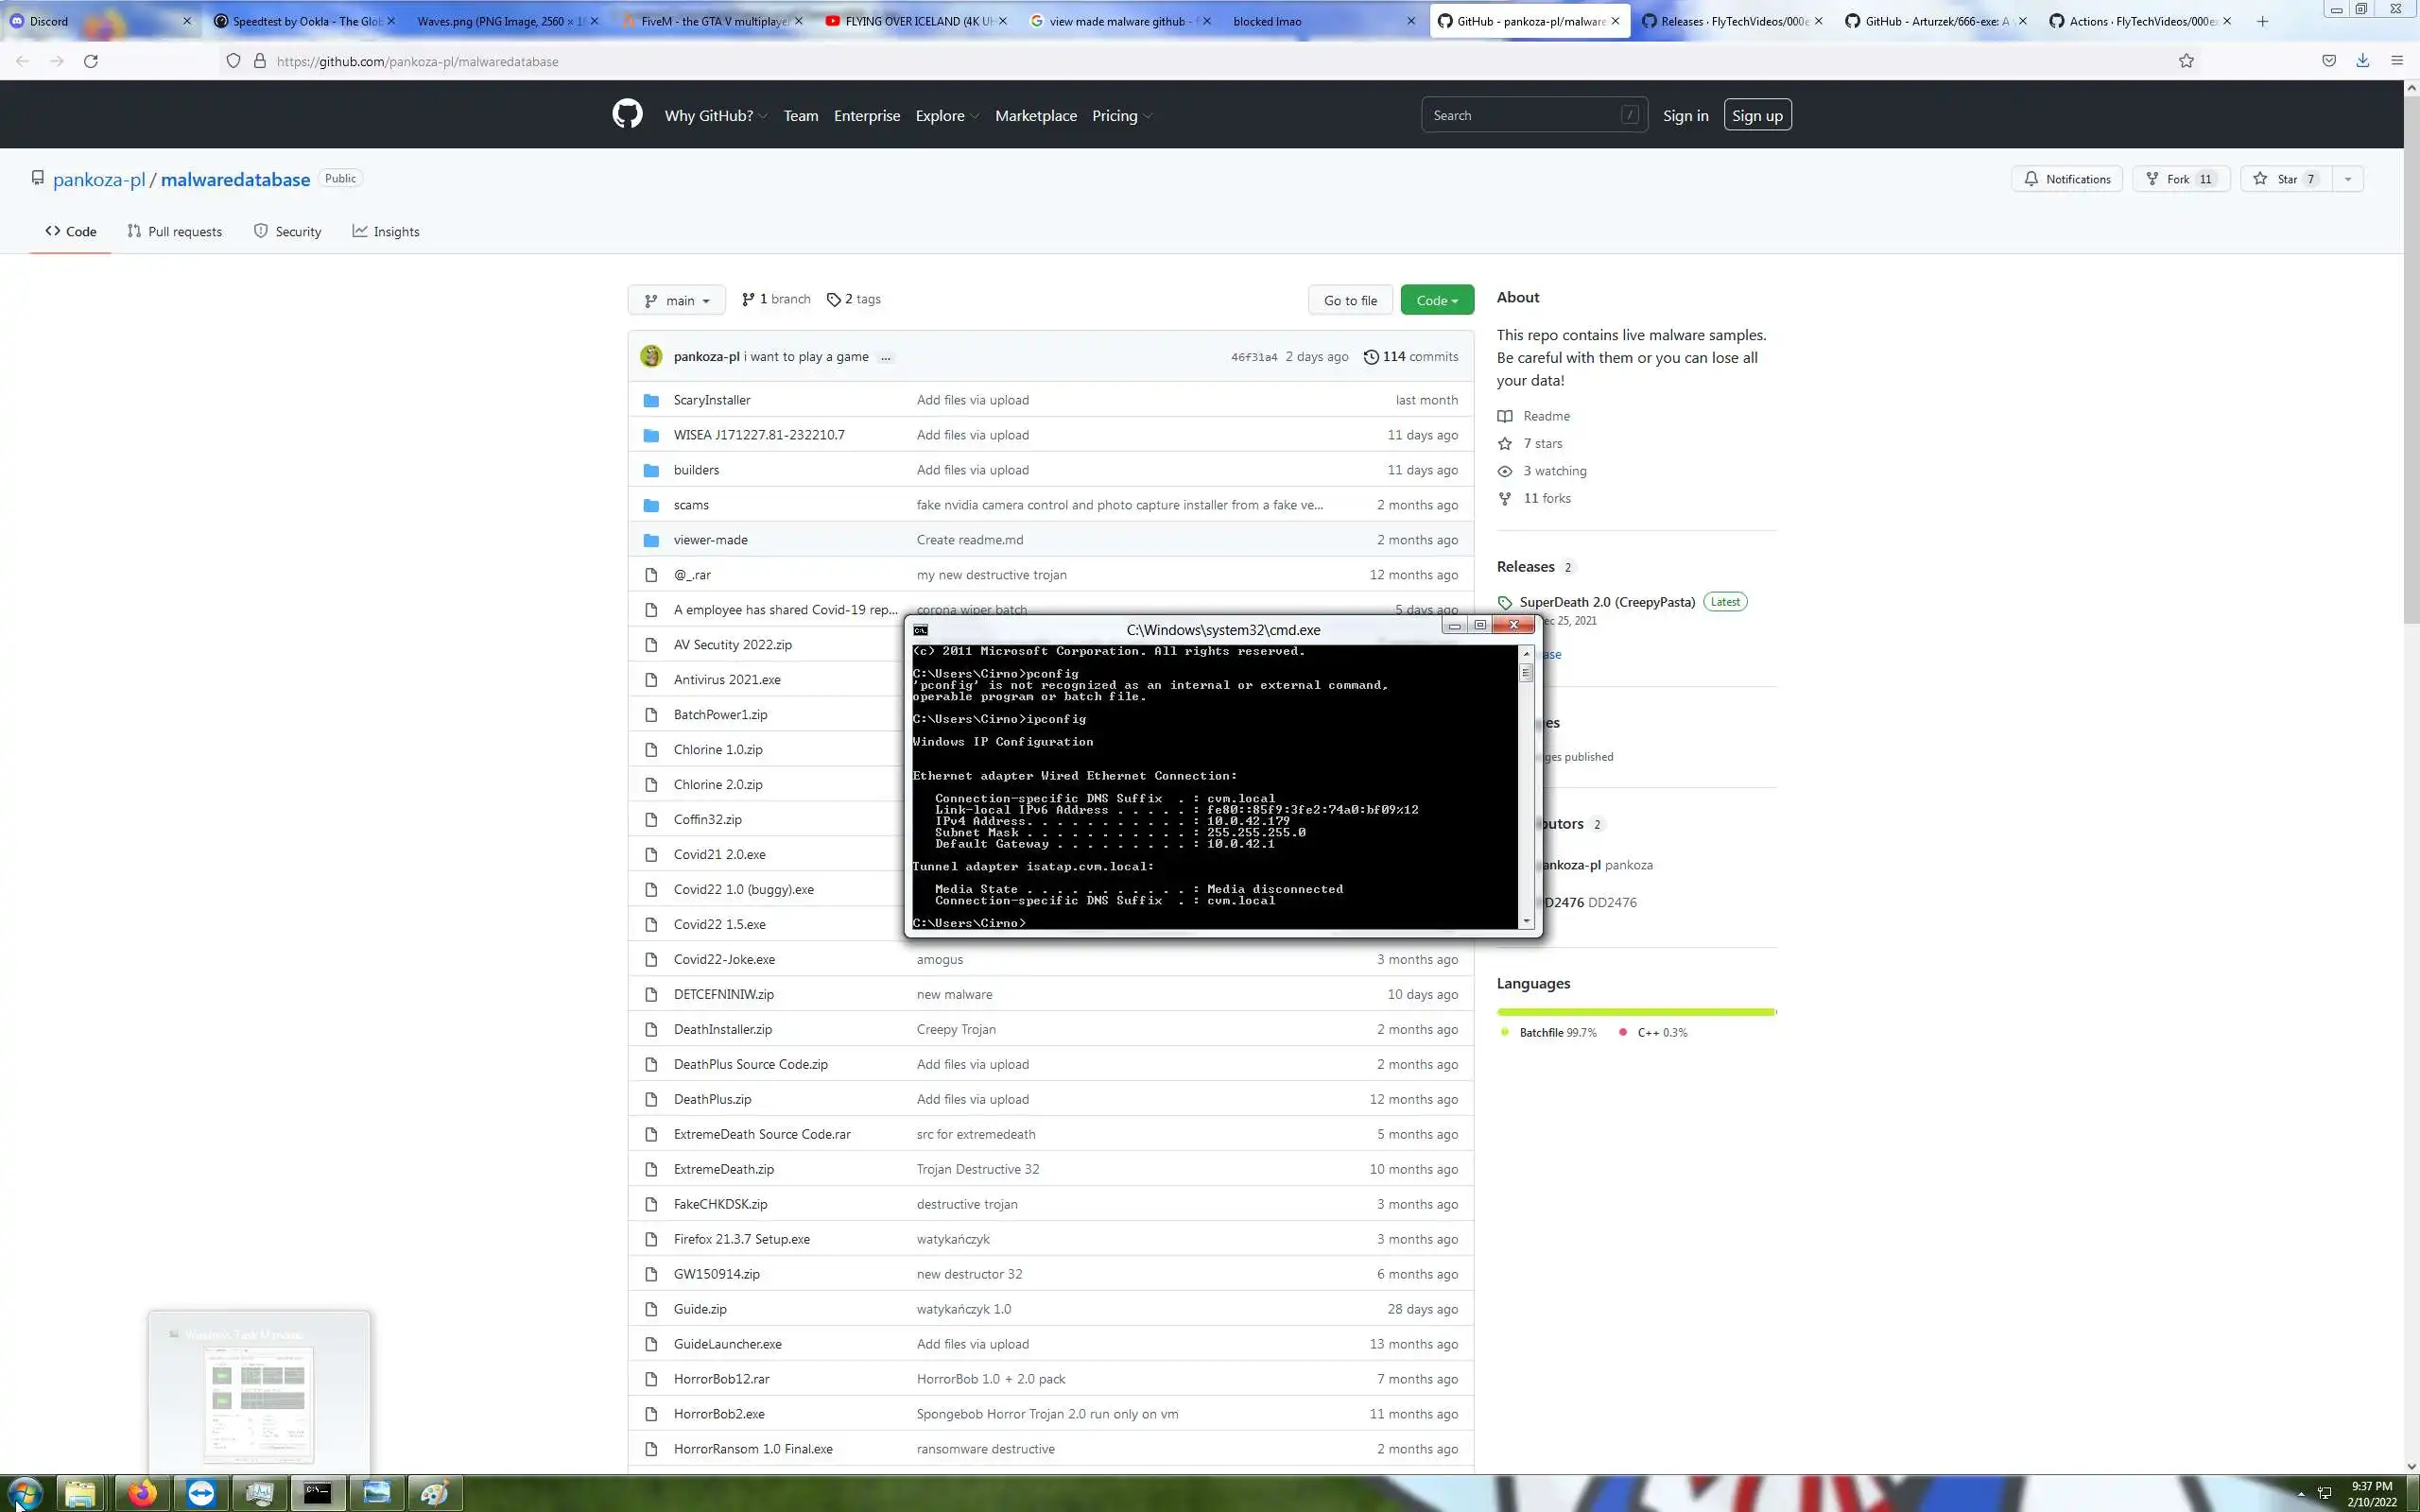This screenshot has width=2420, height=1512.
Task: Open Firefox hamburger menu
Action: (x=2396, y=61)
